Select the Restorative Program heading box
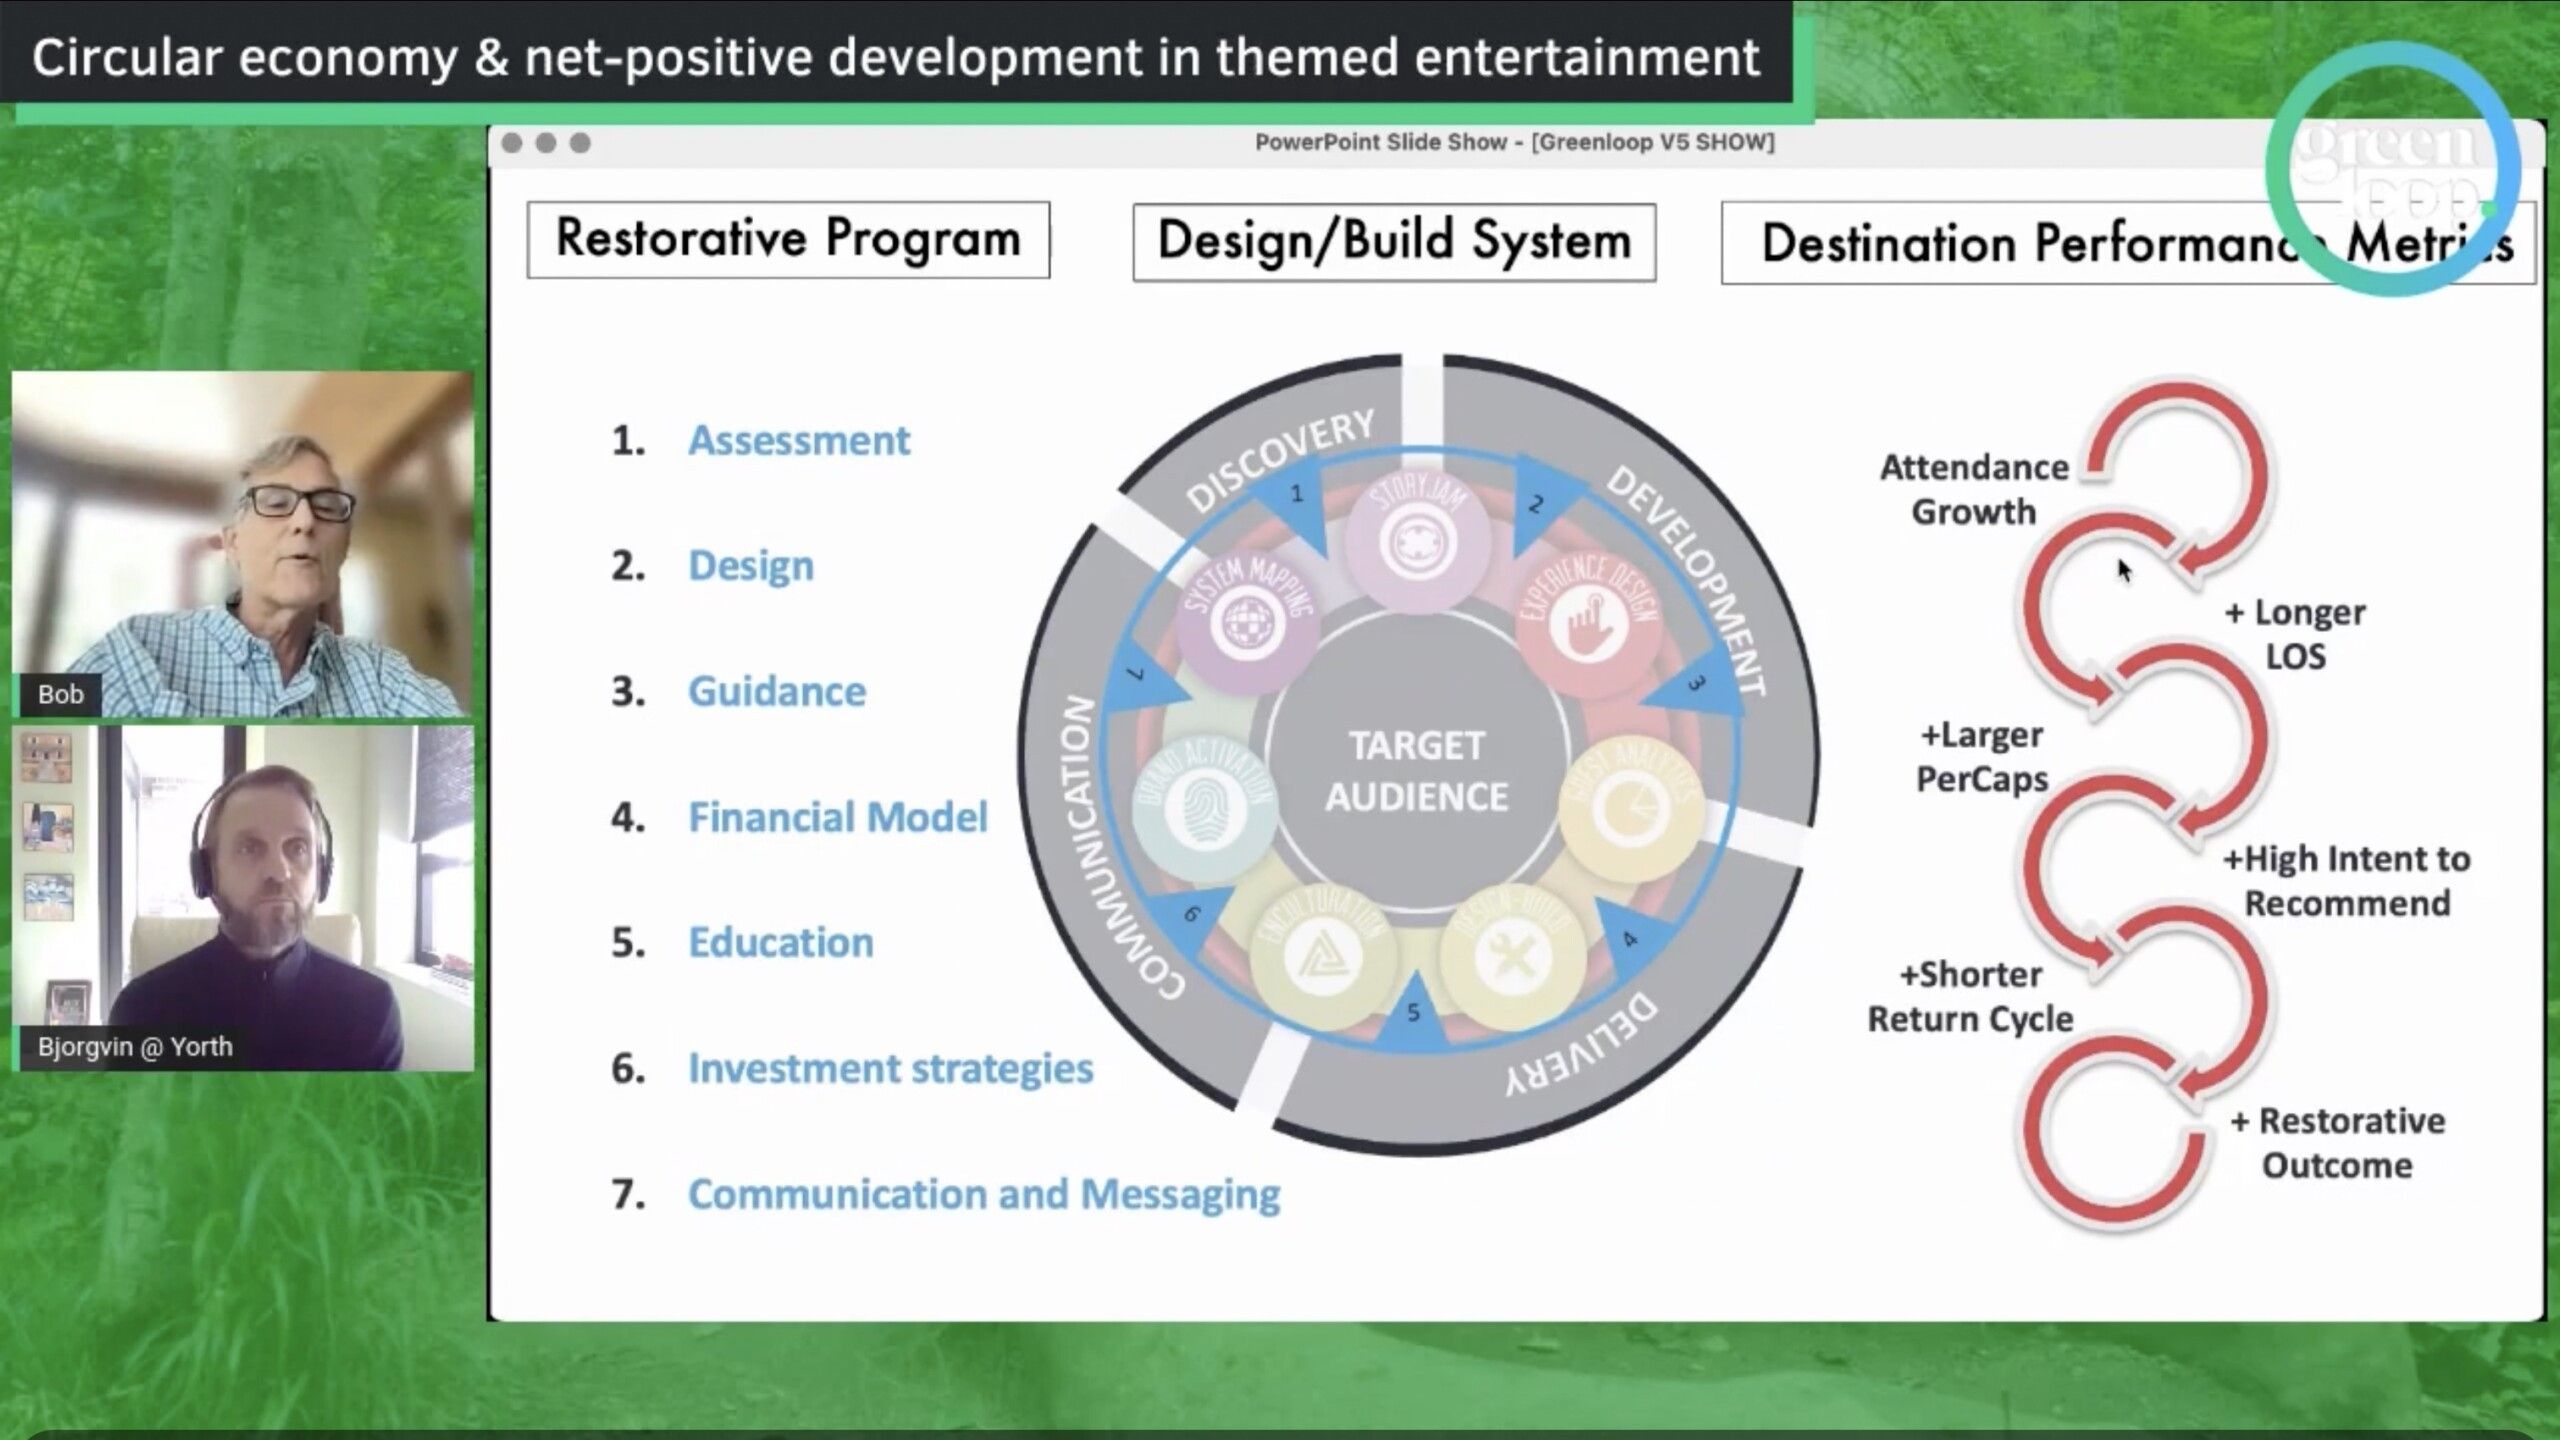This screenshot has width=2560, height=1440. pyautogui.click(x=788, y=240)
